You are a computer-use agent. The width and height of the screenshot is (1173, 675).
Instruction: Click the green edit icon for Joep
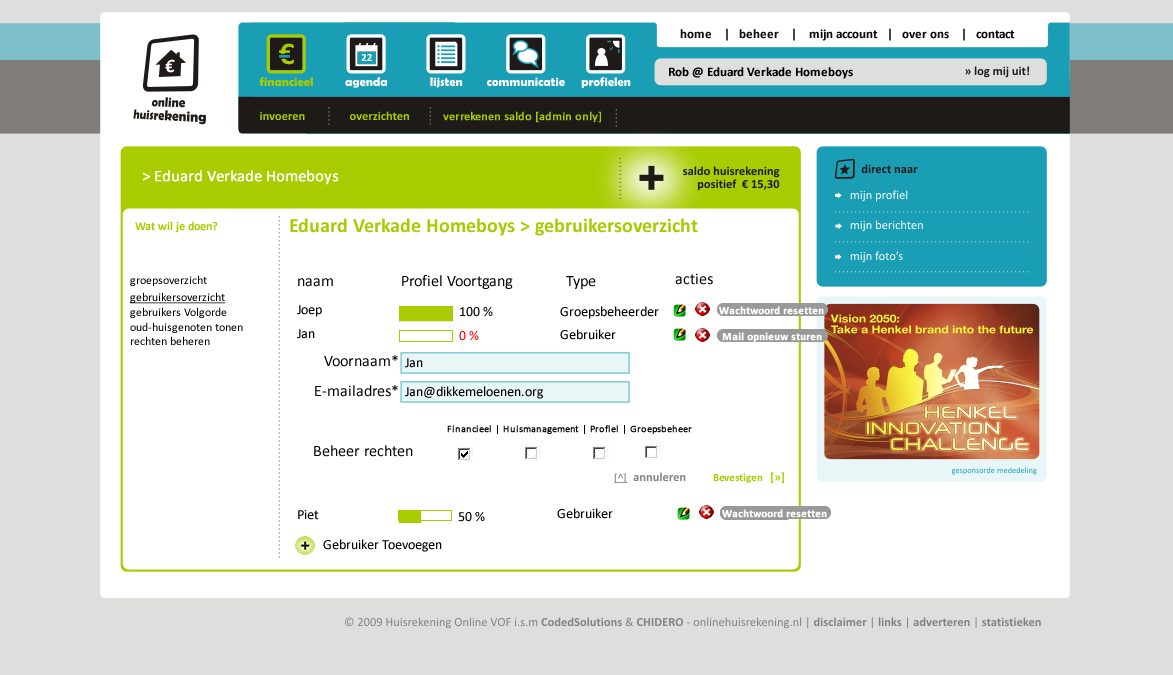680,310
